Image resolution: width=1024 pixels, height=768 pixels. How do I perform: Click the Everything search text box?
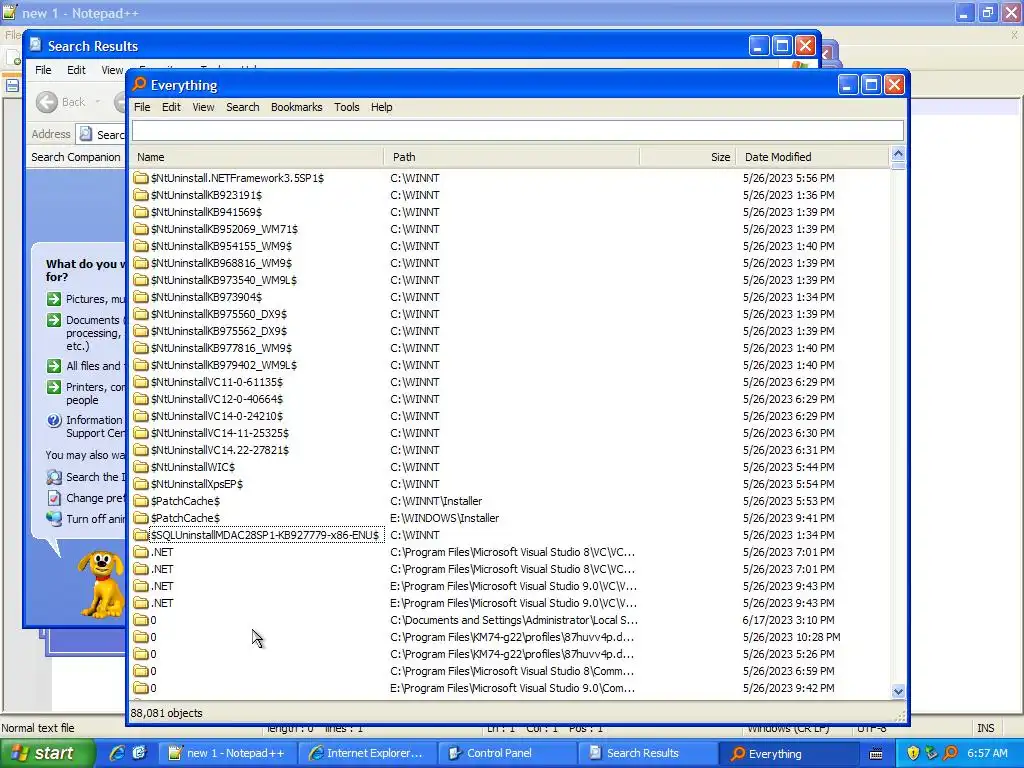tap(518, 131)
